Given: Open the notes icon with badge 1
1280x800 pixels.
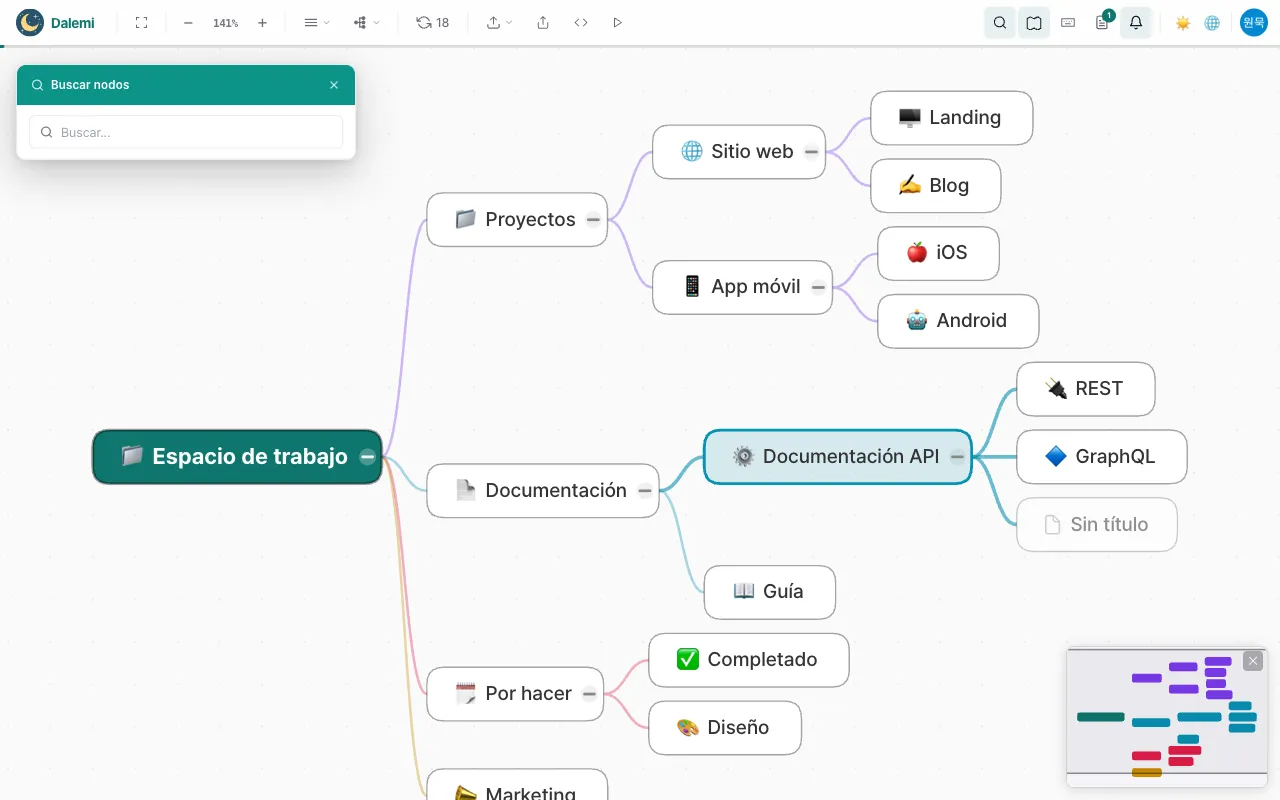Looking at the screenshot, I should click(1102, 22).
